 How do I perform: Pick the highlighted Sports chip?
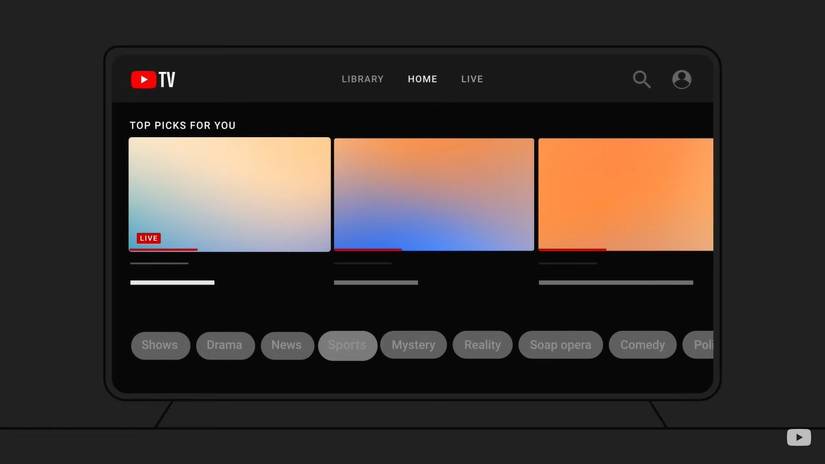pos(347,345)
